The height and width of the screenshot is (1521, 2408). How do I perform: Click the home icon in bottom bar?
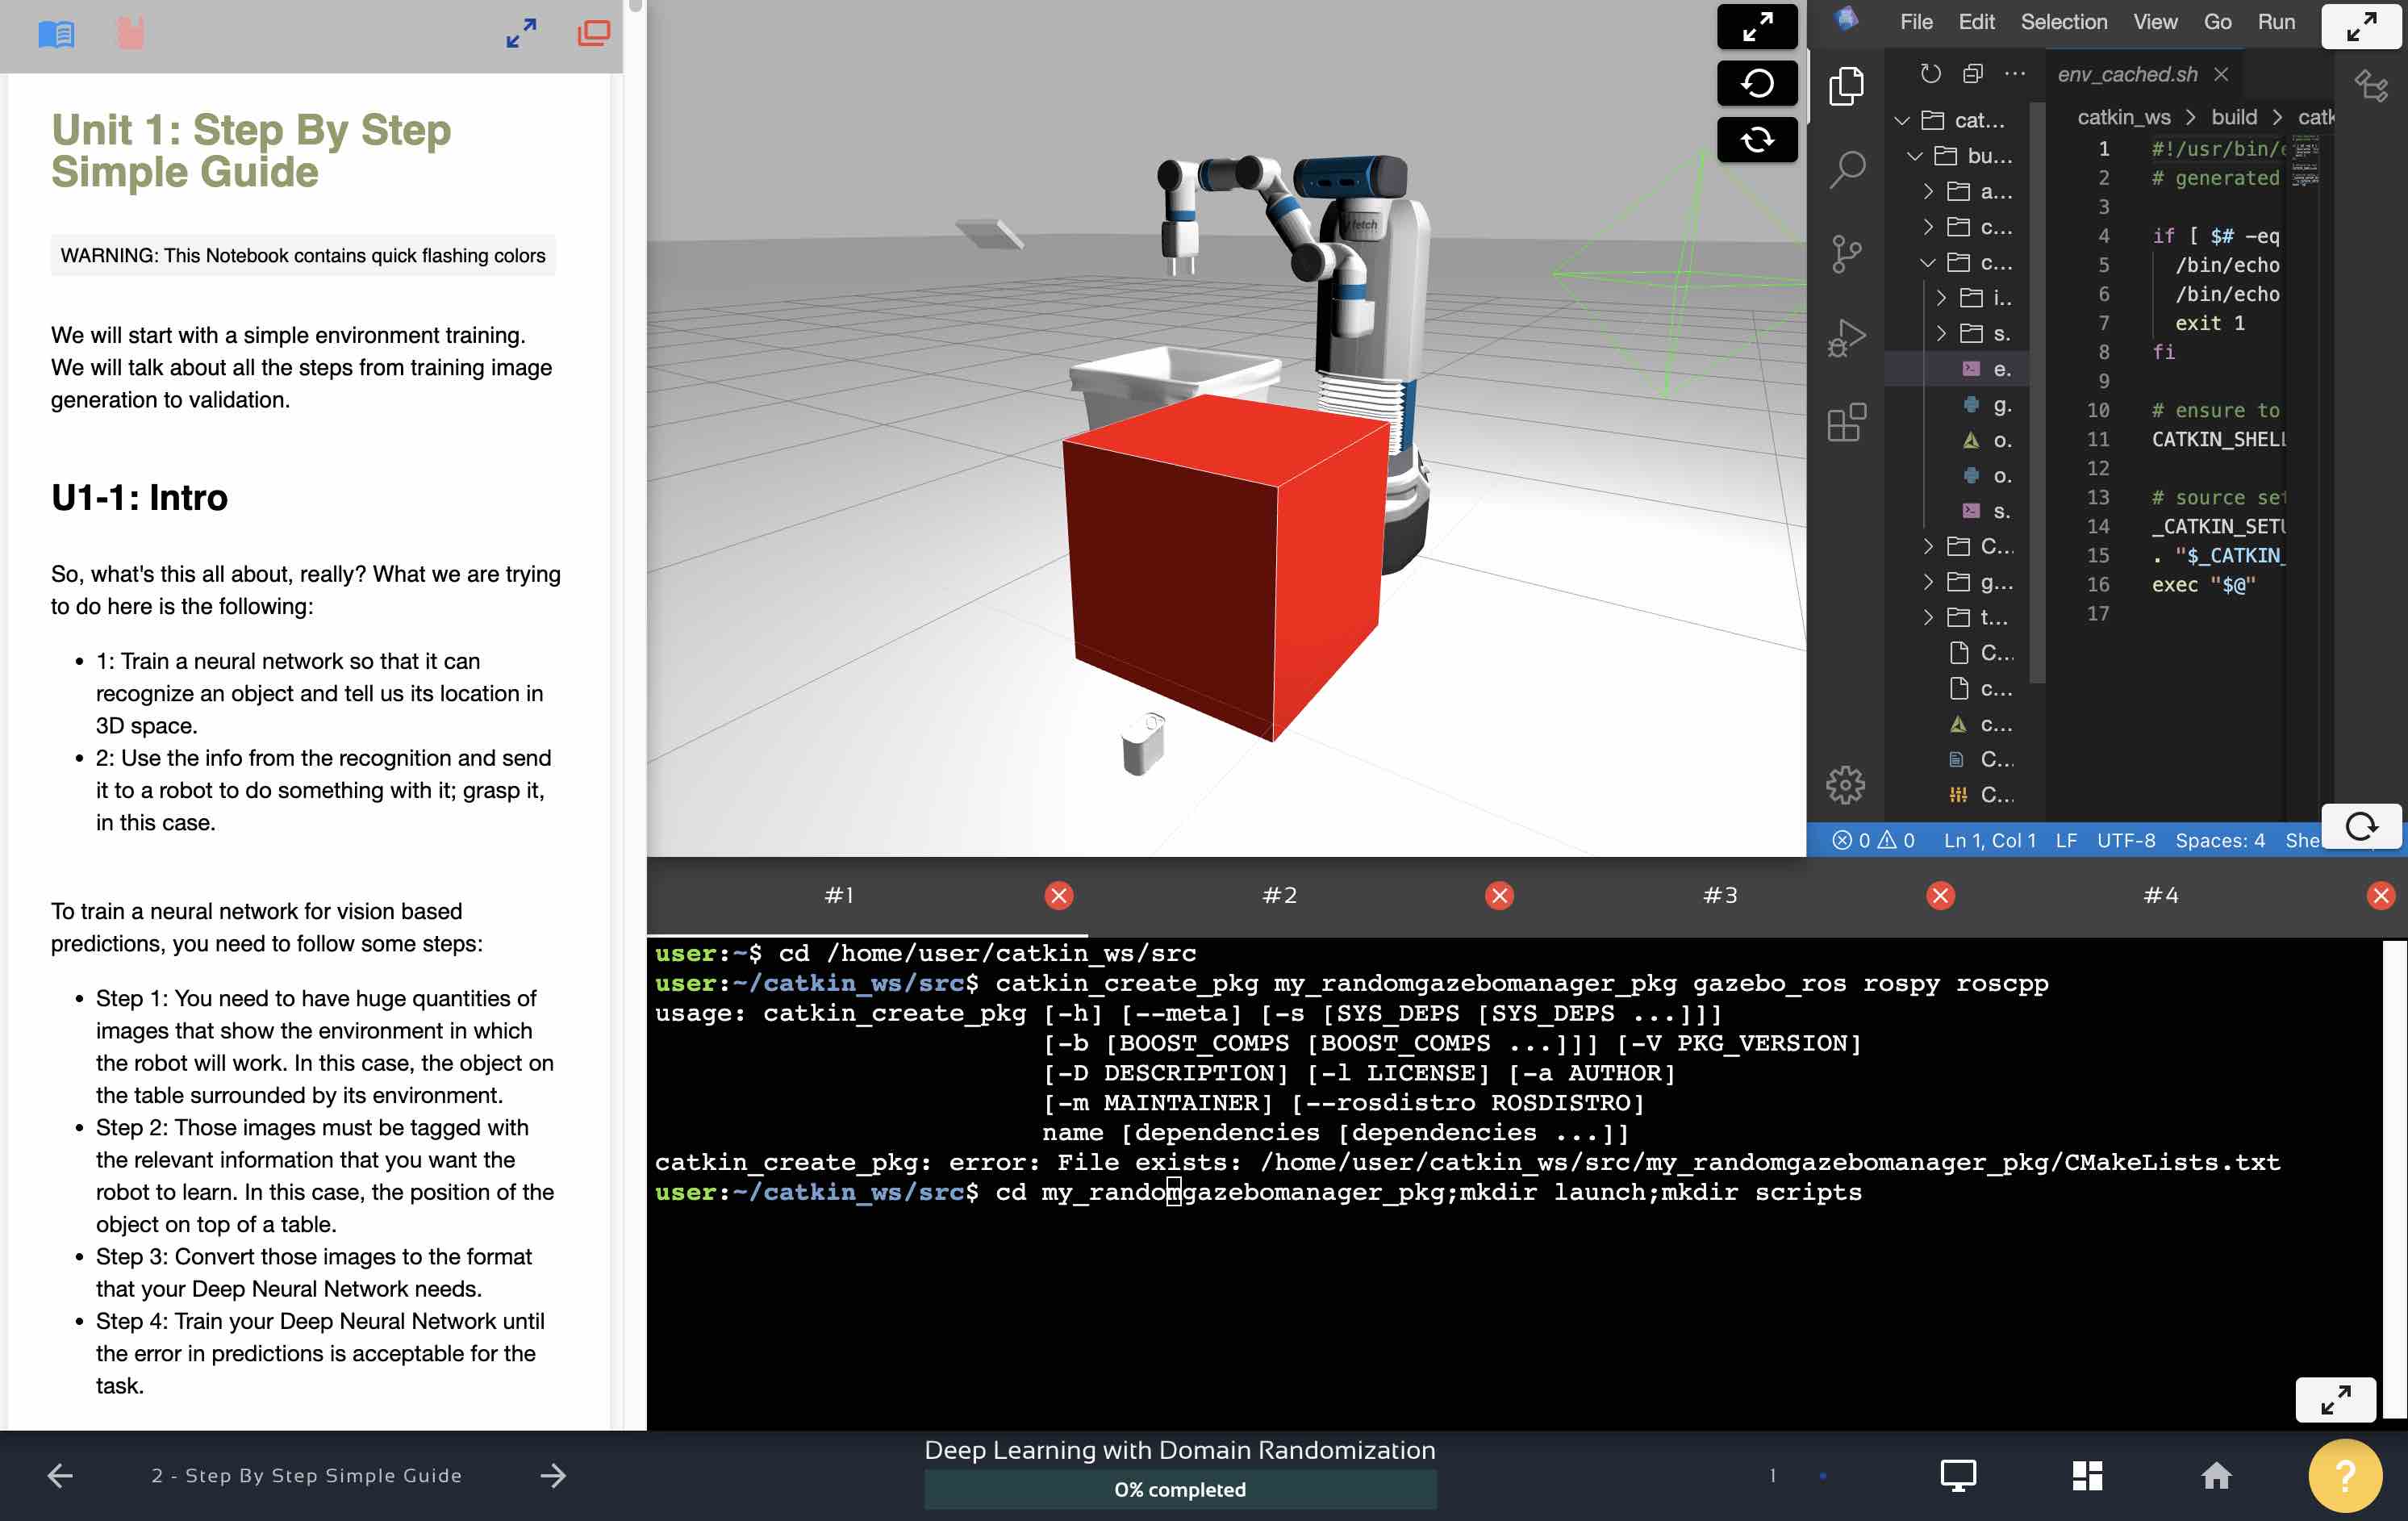click(x=2216, y=1475)
